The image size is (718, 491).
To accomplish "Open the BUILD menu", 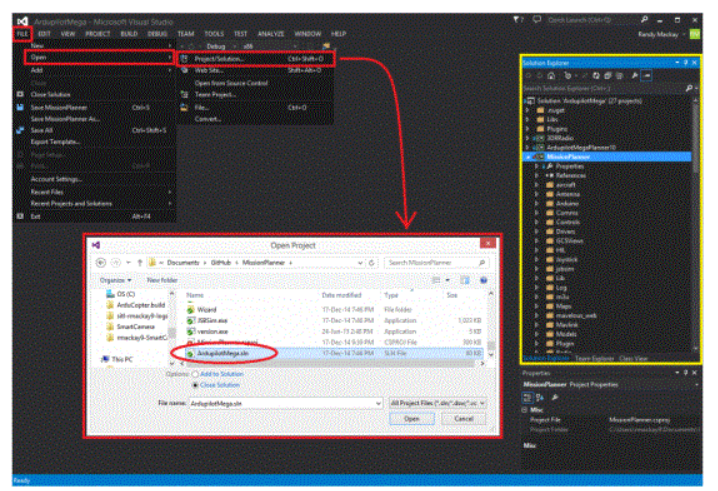I will click(129, 34).
